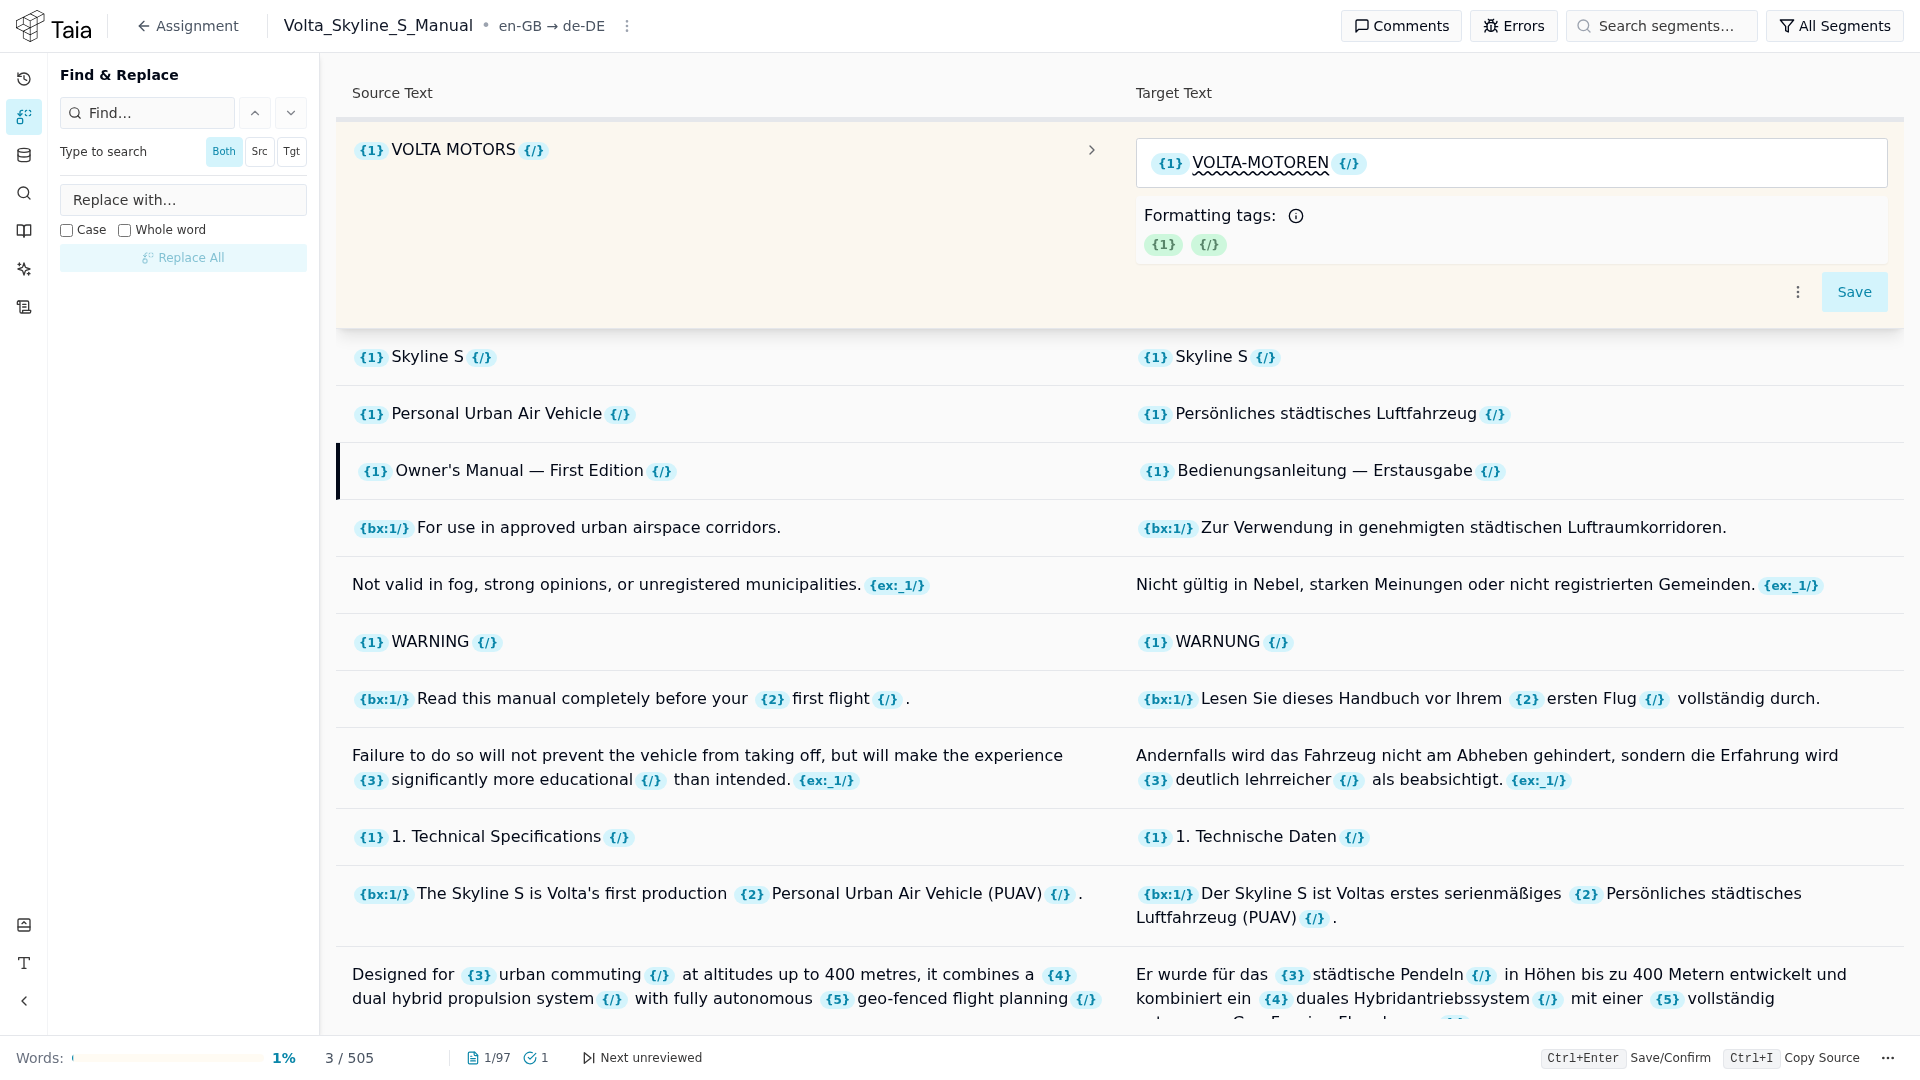
Task: Click the formatting tags info icon
Action: (x=1296, y=216)
